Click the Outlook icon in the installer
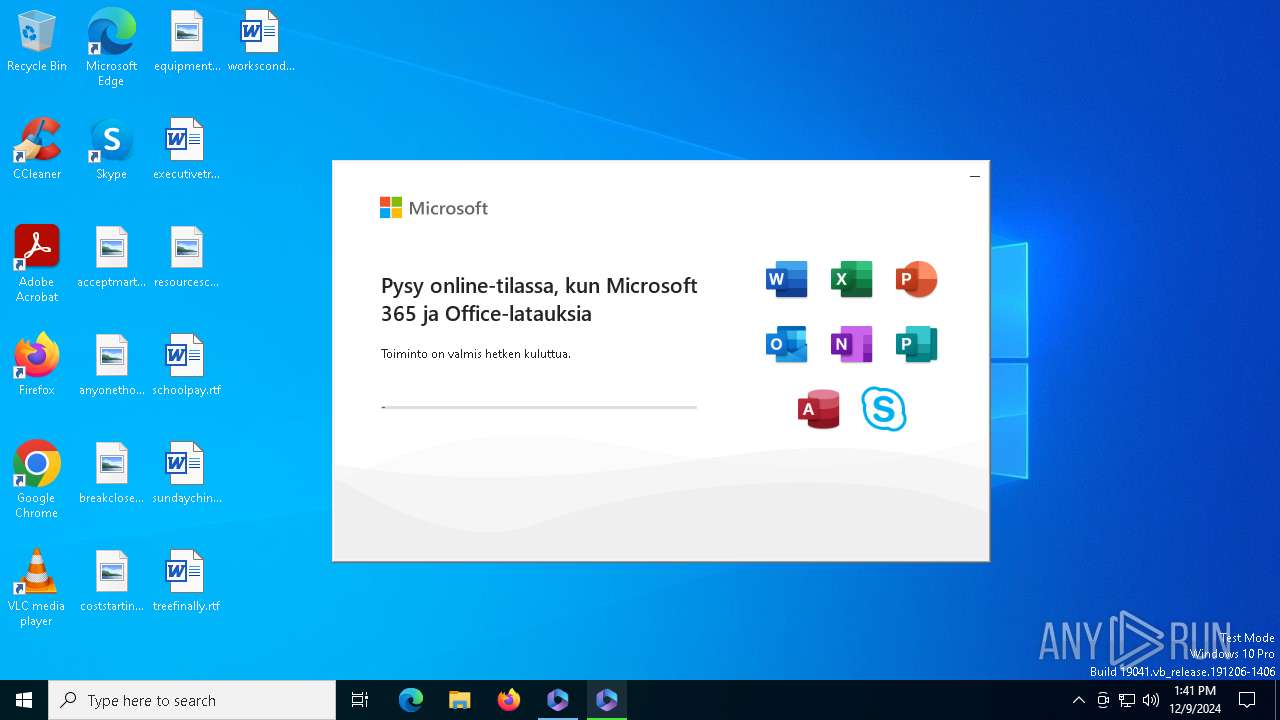The image size is (1280, 720). click(786, 344)
